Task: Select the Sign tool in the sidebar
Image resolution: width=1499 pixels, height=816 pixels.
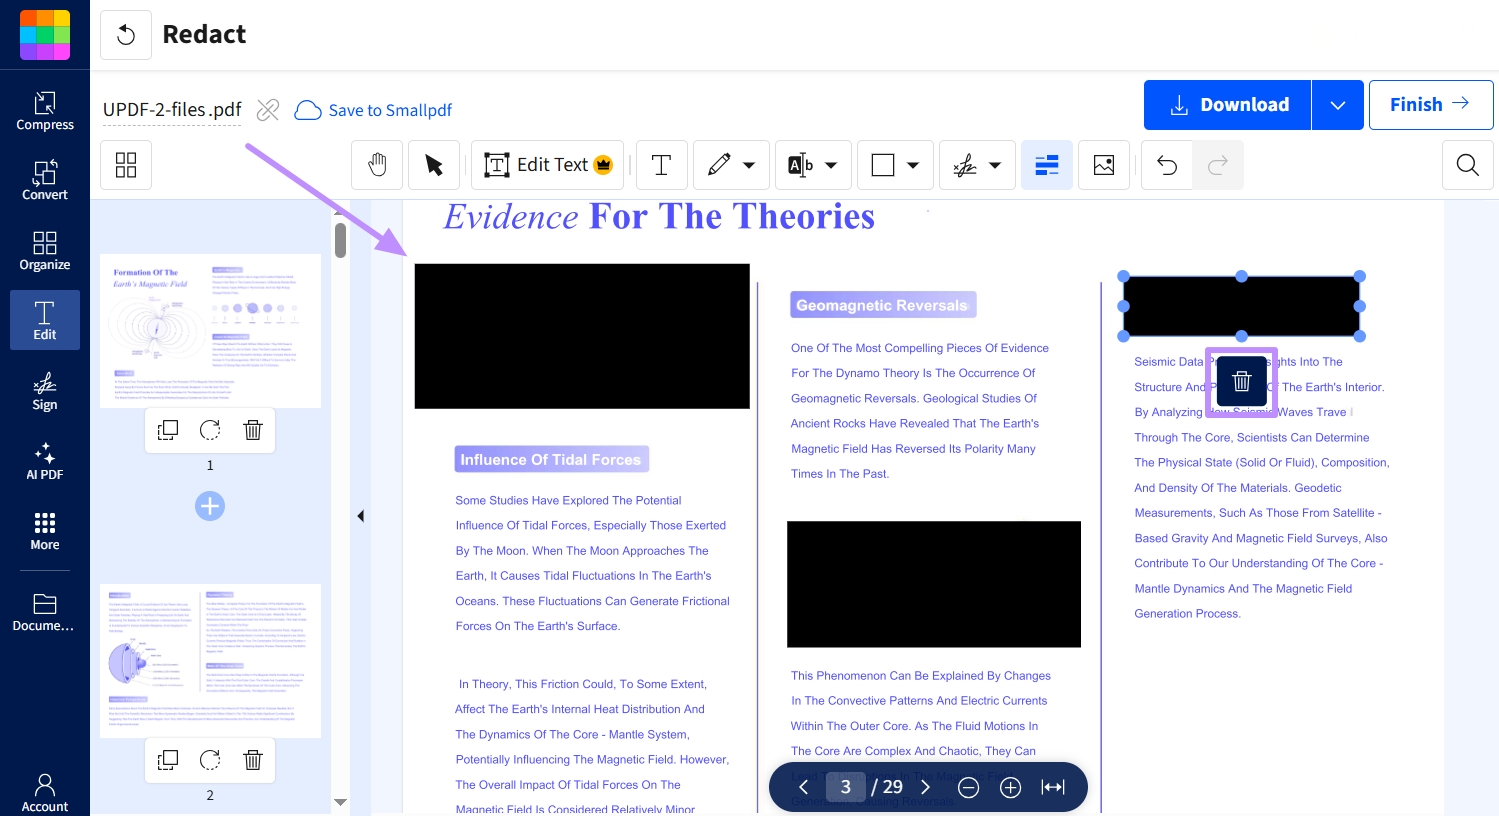Action: (x=44, y=390)
